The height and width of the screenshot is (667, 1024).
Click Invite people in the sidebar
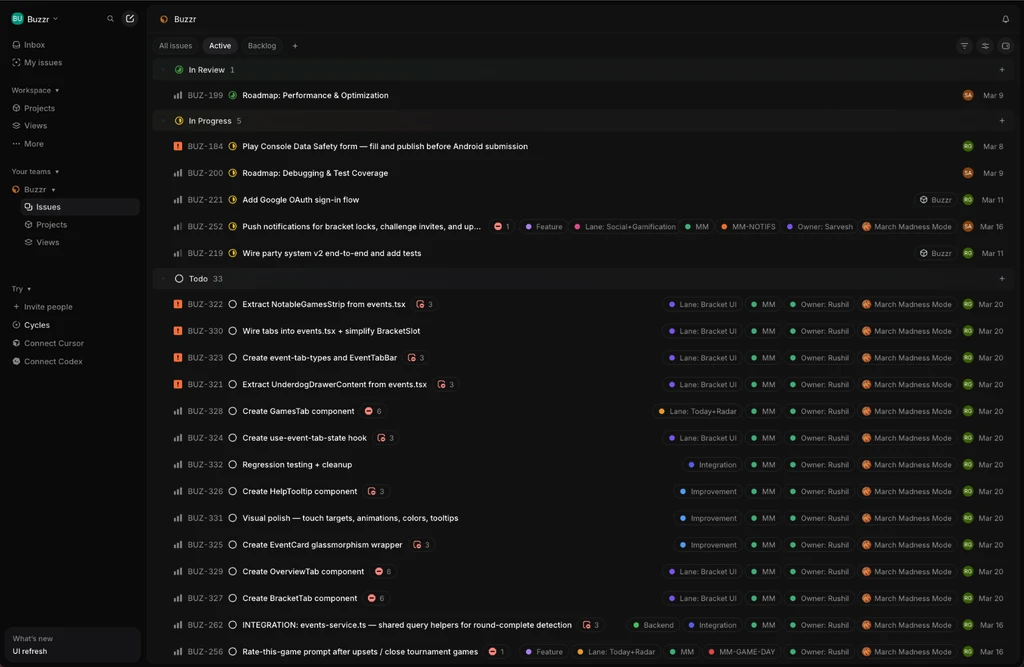tap(48, 307)
